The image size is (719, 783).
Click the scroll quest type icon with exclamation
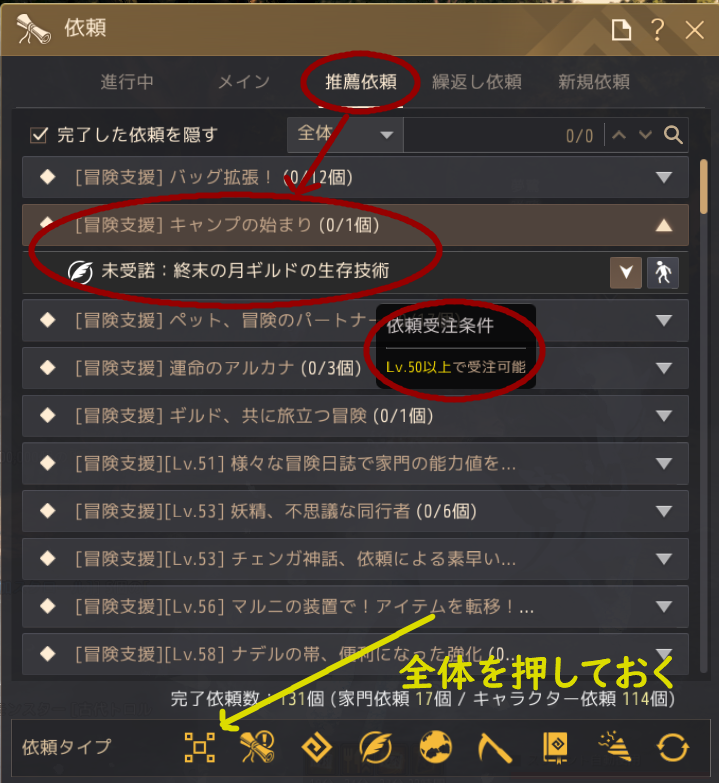(x=258, y=748)
